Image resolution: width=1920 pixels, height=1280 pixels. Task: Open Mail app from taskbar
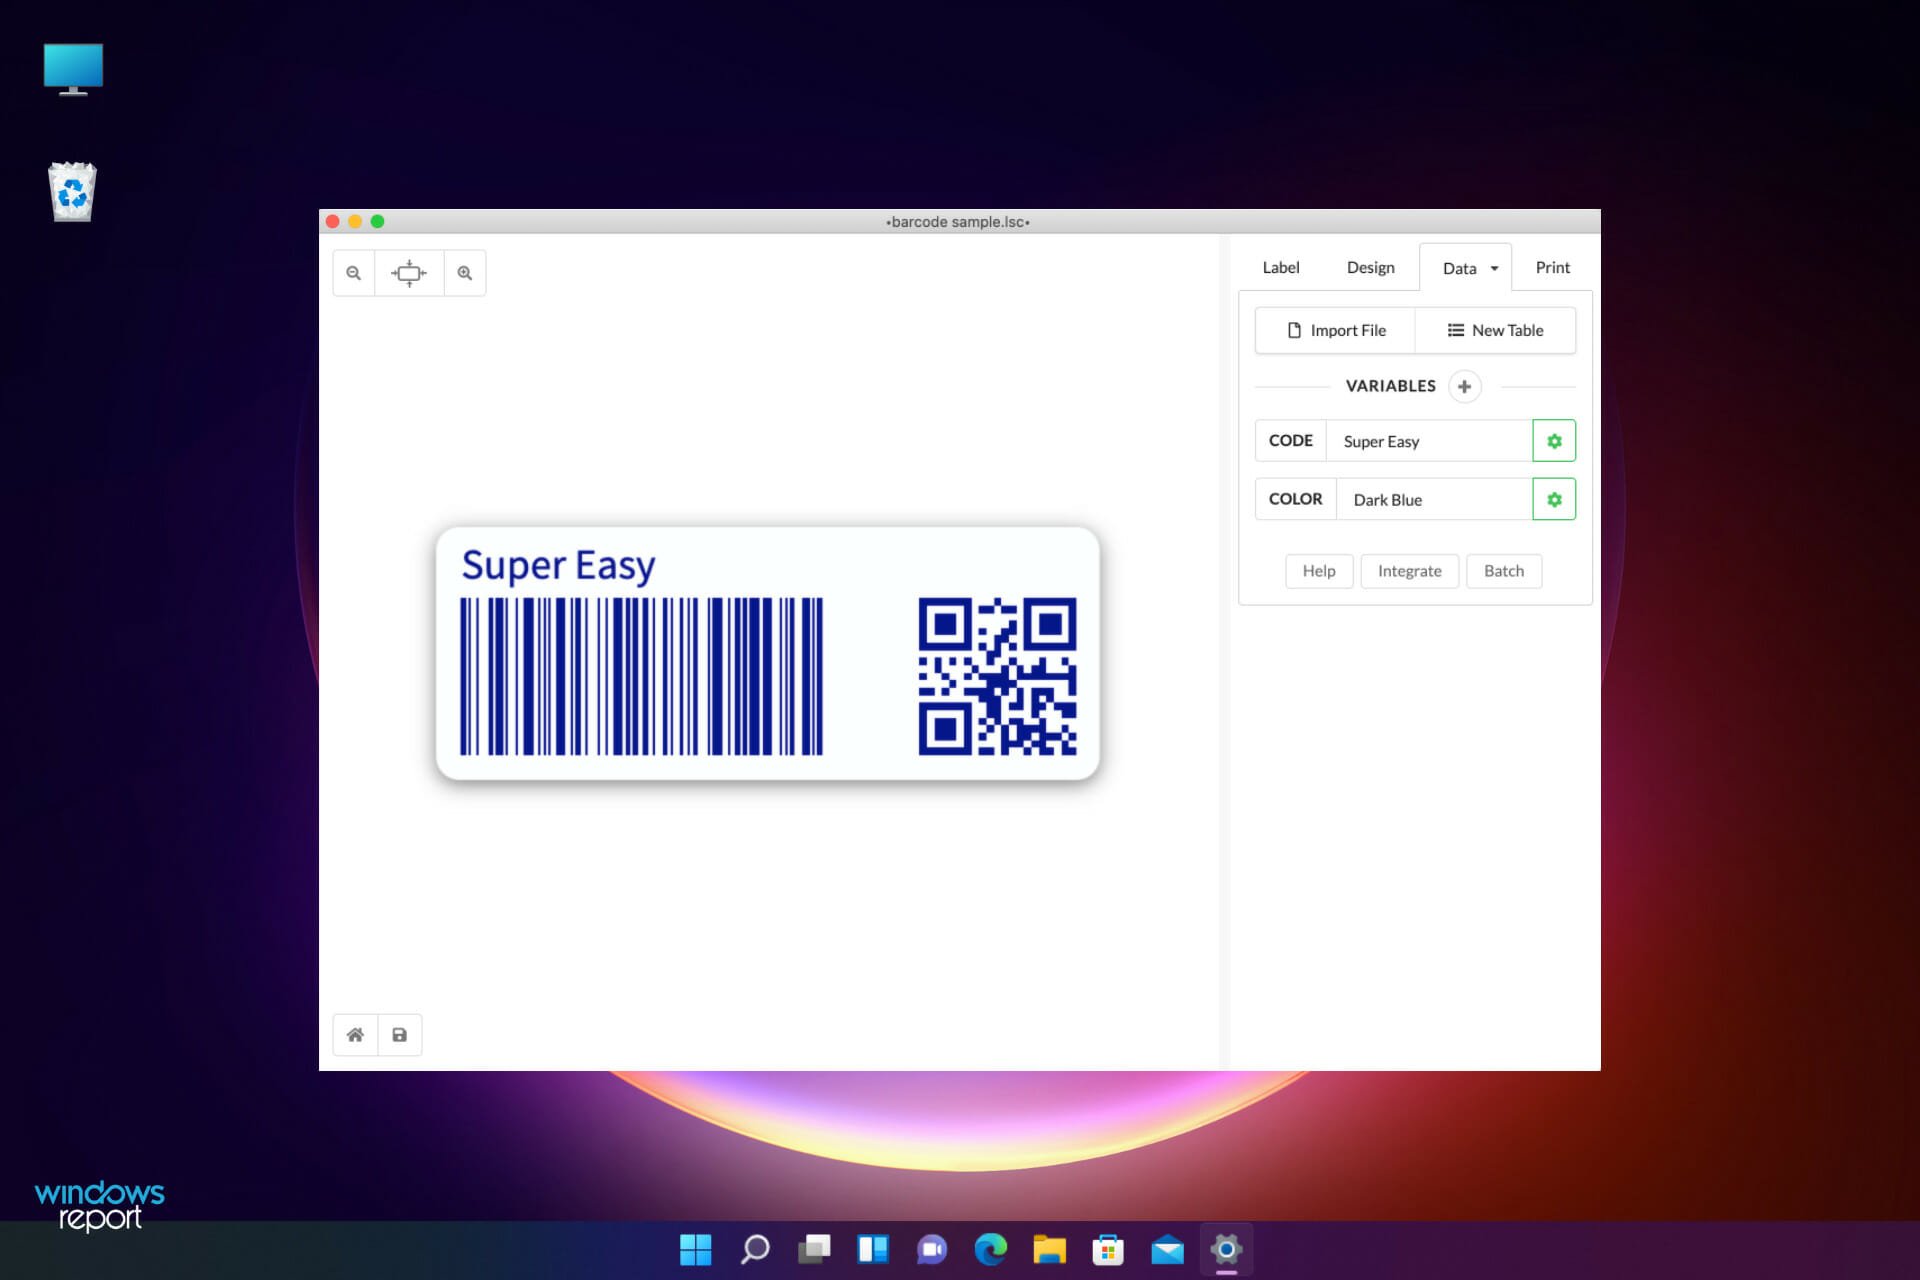click(x=1167, y=1249)
